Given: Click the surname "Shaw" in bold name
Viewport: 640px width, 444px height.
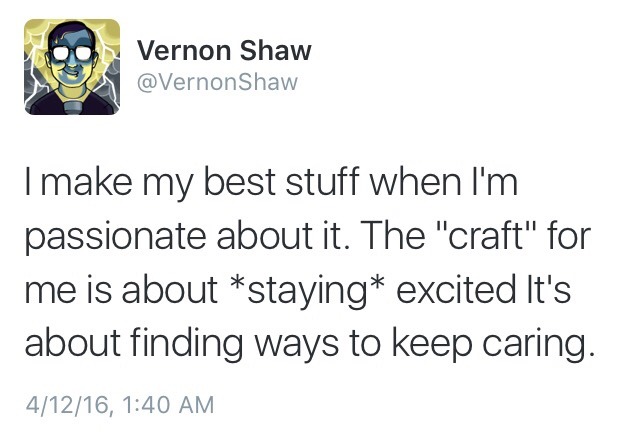Looking at the screenshot, I should 276,51.
